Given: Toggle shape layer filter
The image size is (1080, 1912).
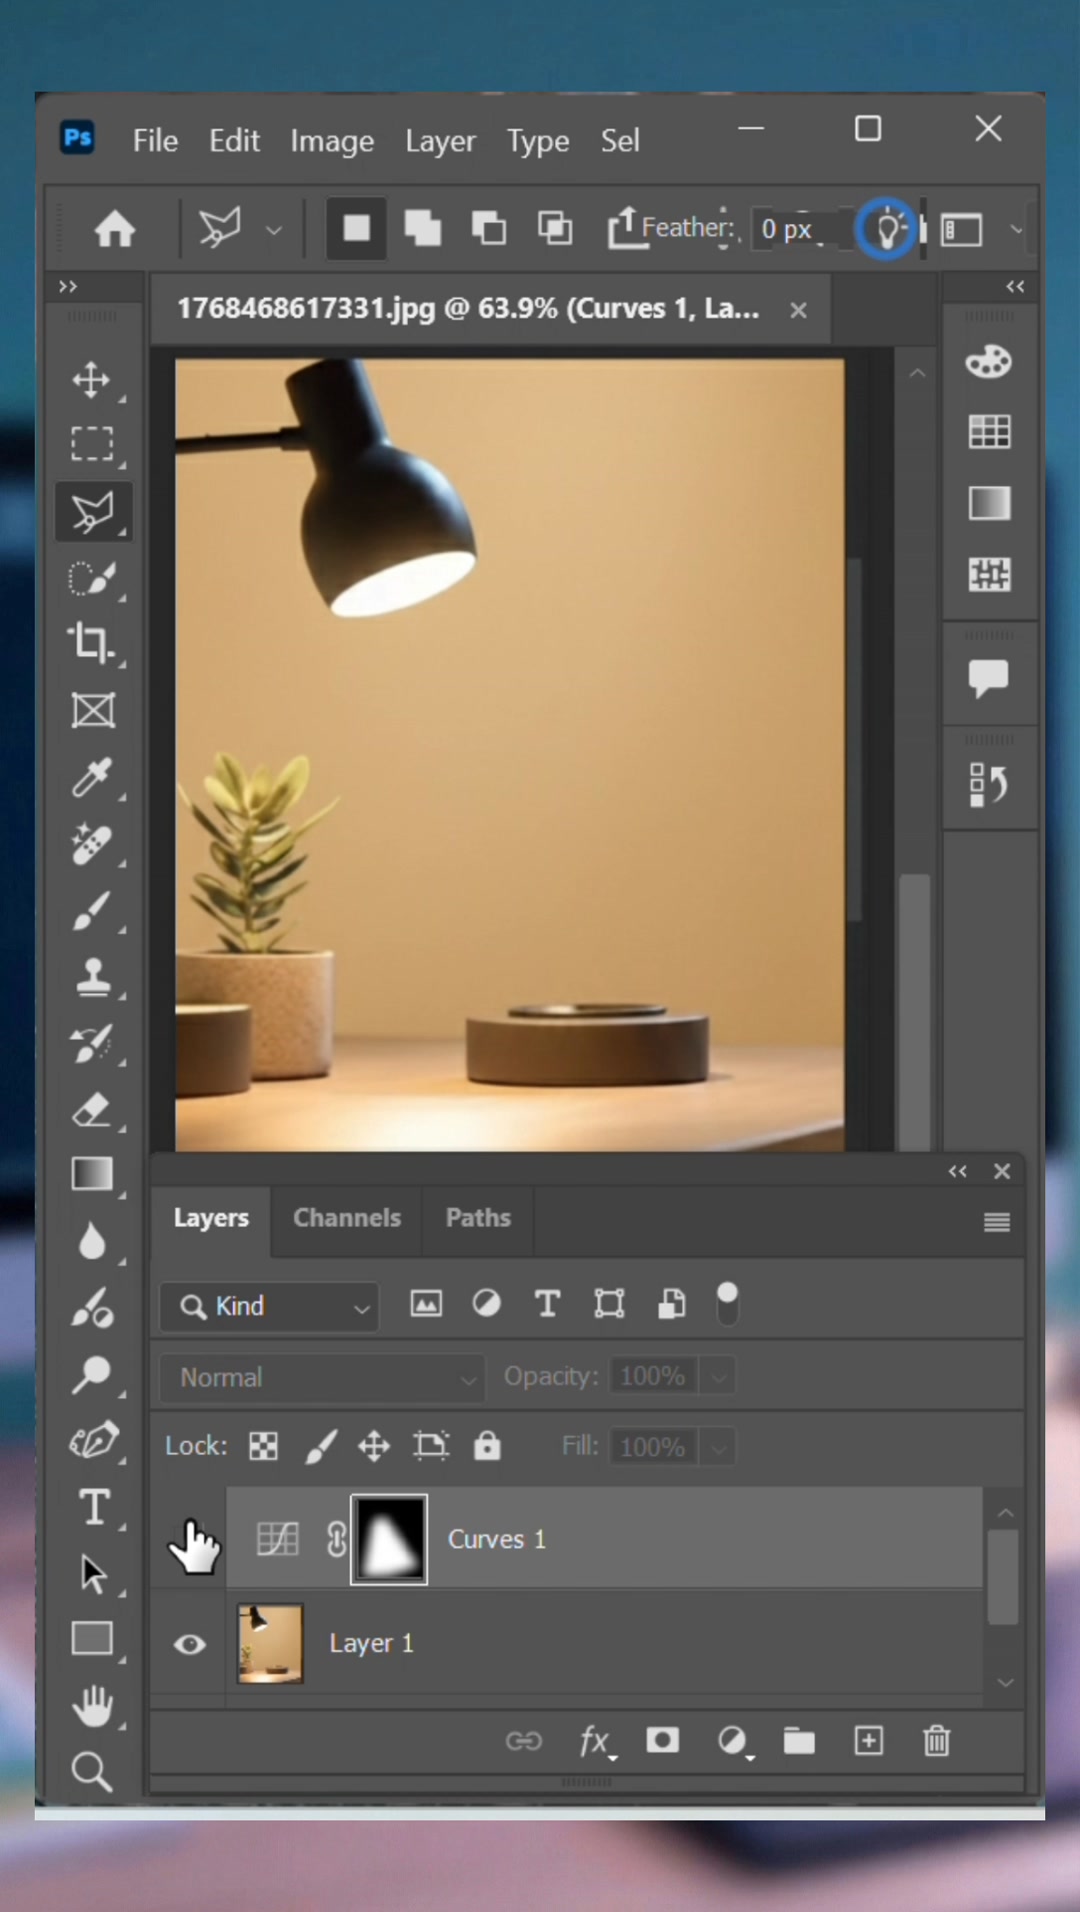Looking at the screenshot, I should coord(609,1304).
